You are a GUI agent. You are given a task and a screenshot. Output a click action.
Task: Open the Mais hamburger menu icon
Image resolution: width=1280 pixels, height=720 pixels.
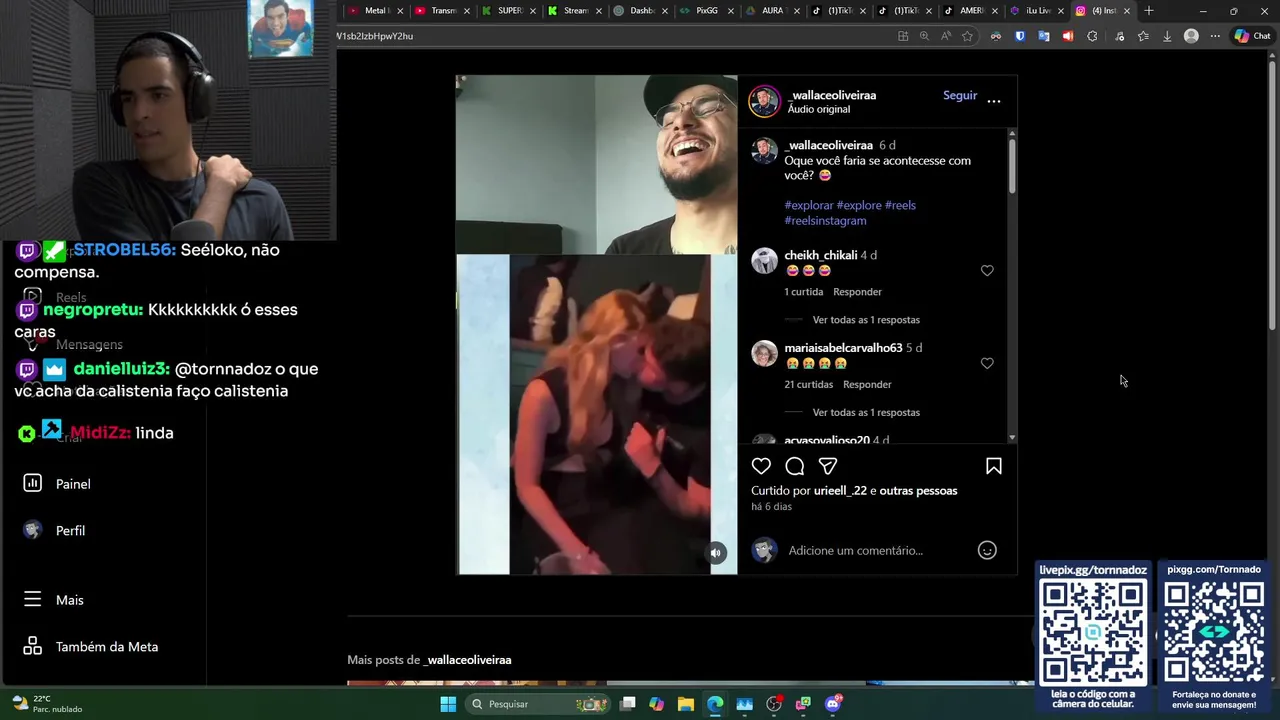point(32,599)
